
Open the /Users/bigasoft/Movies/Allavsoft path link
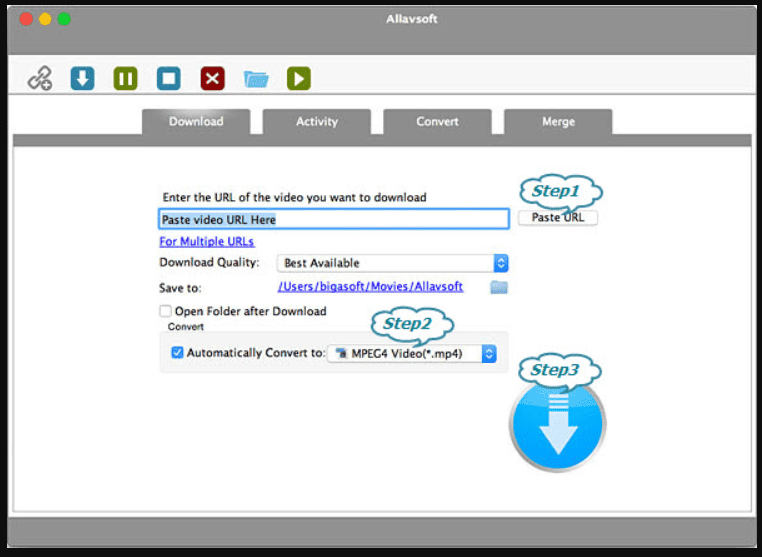click(370, 286)
